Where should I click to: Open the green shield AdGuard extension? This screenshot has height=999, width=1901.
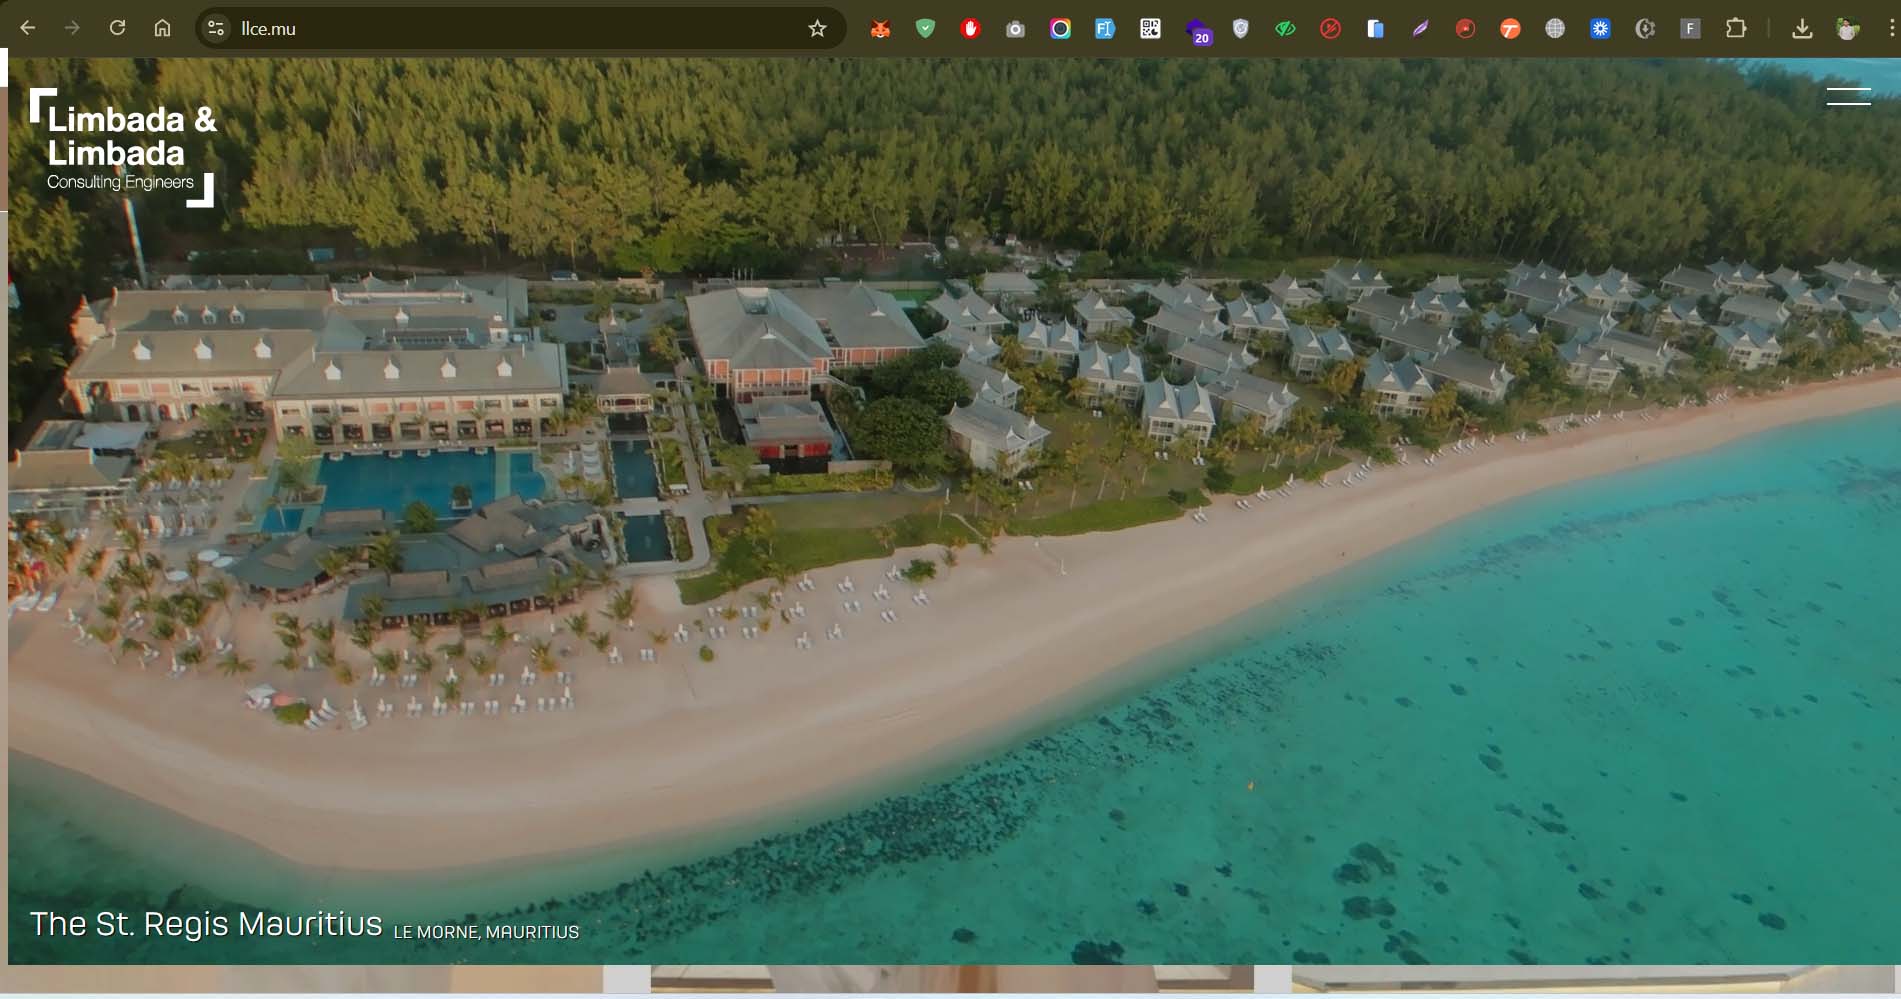925,29
